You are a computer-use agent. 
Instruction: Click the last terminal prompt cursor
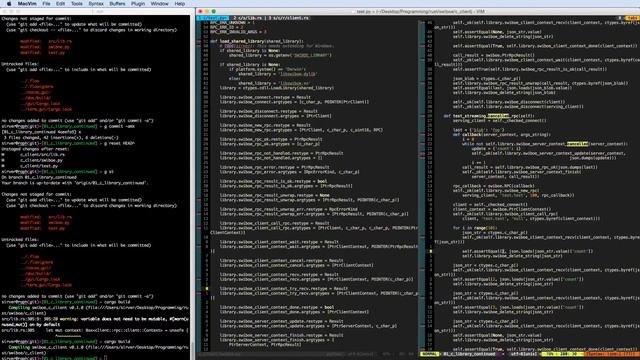click(x=104, y=358)
